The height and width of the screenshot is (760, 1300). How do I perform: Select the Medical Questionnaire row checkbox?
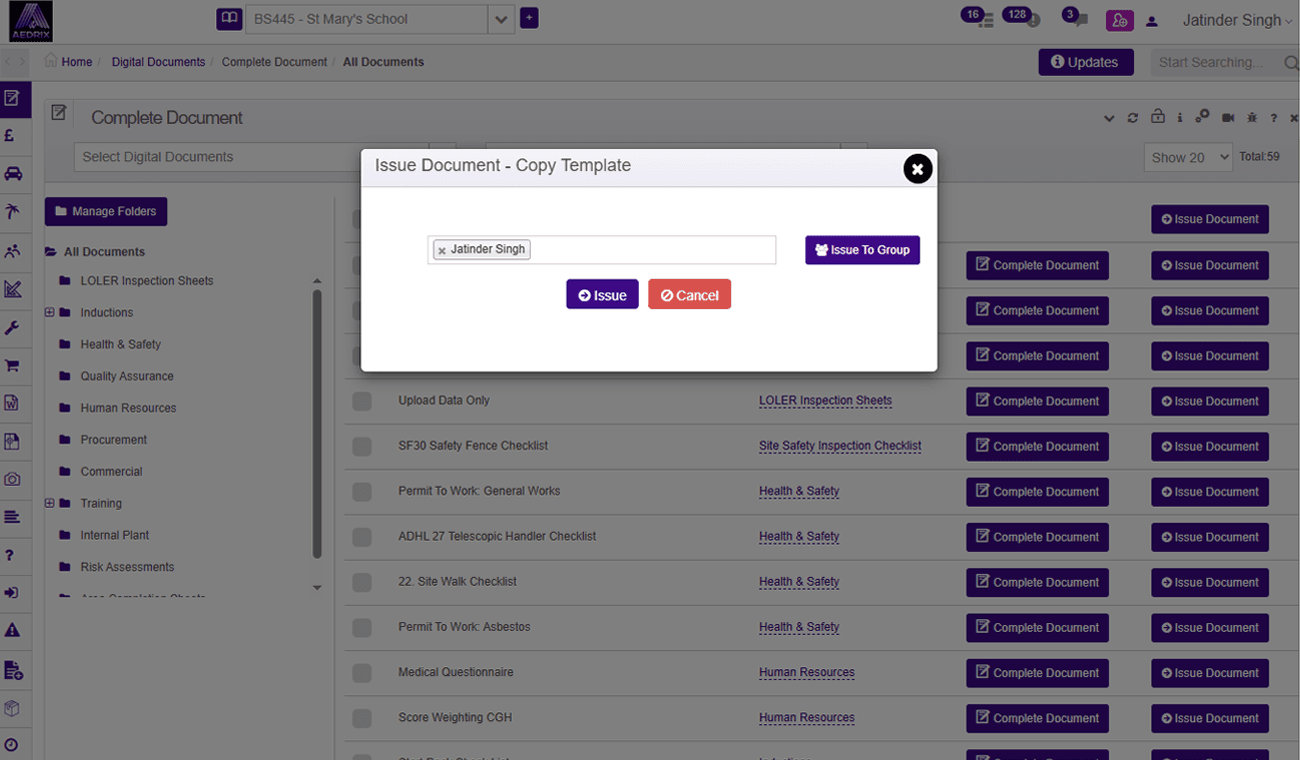pyautogui.click(x=362, y=673)
